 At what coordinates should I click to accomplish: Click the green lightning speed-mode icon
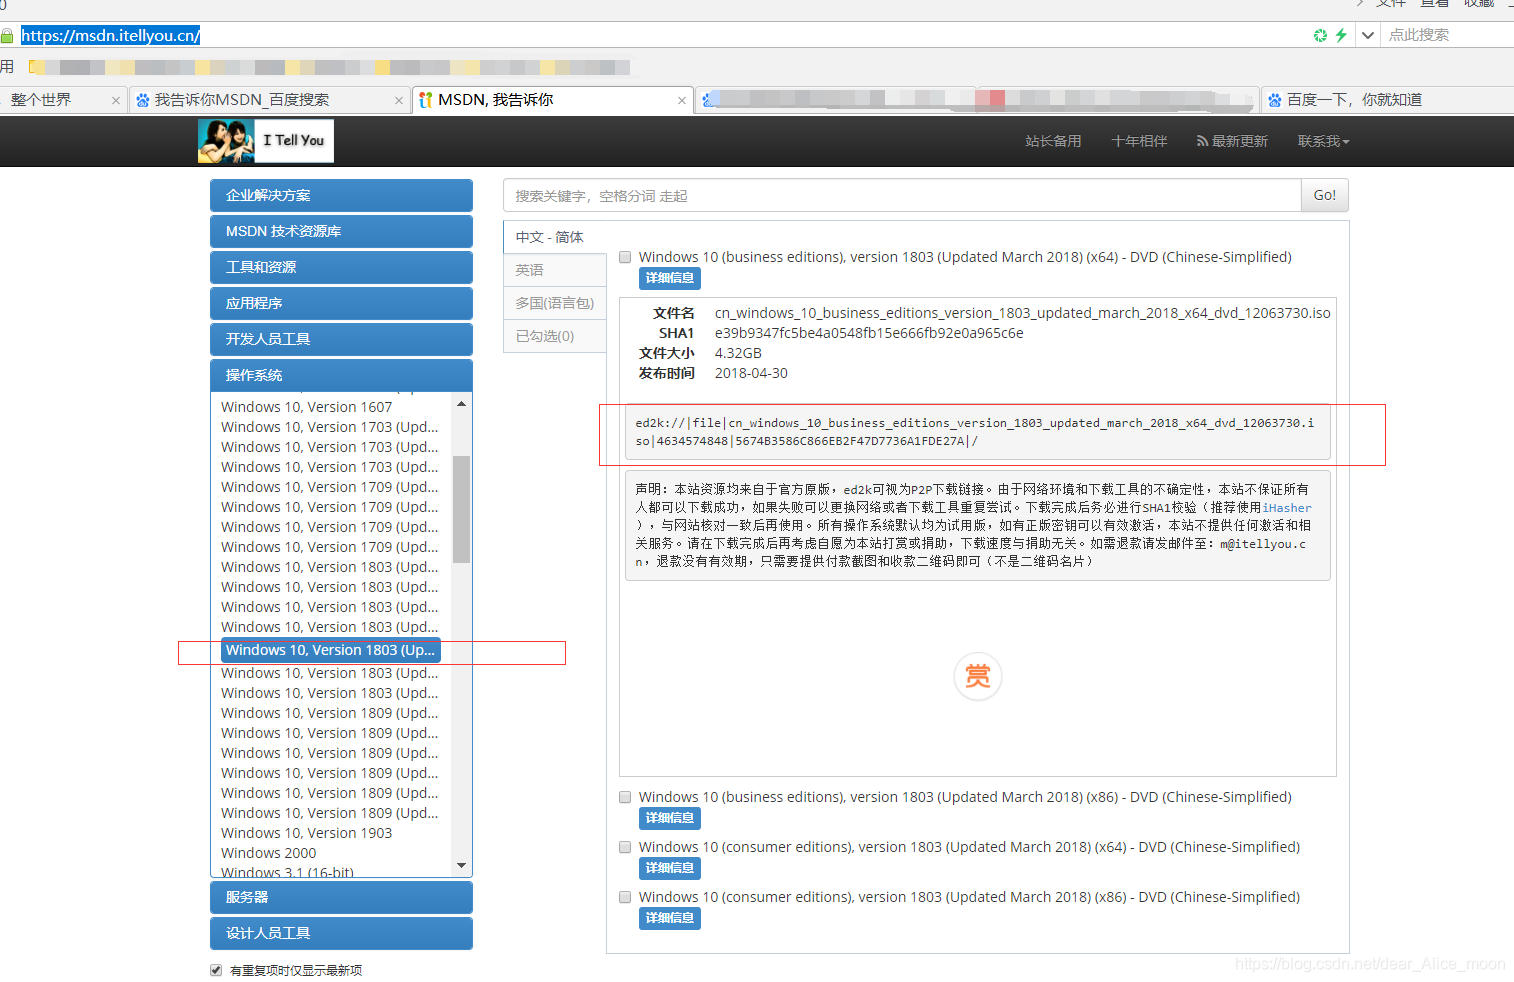[1341, 35]
